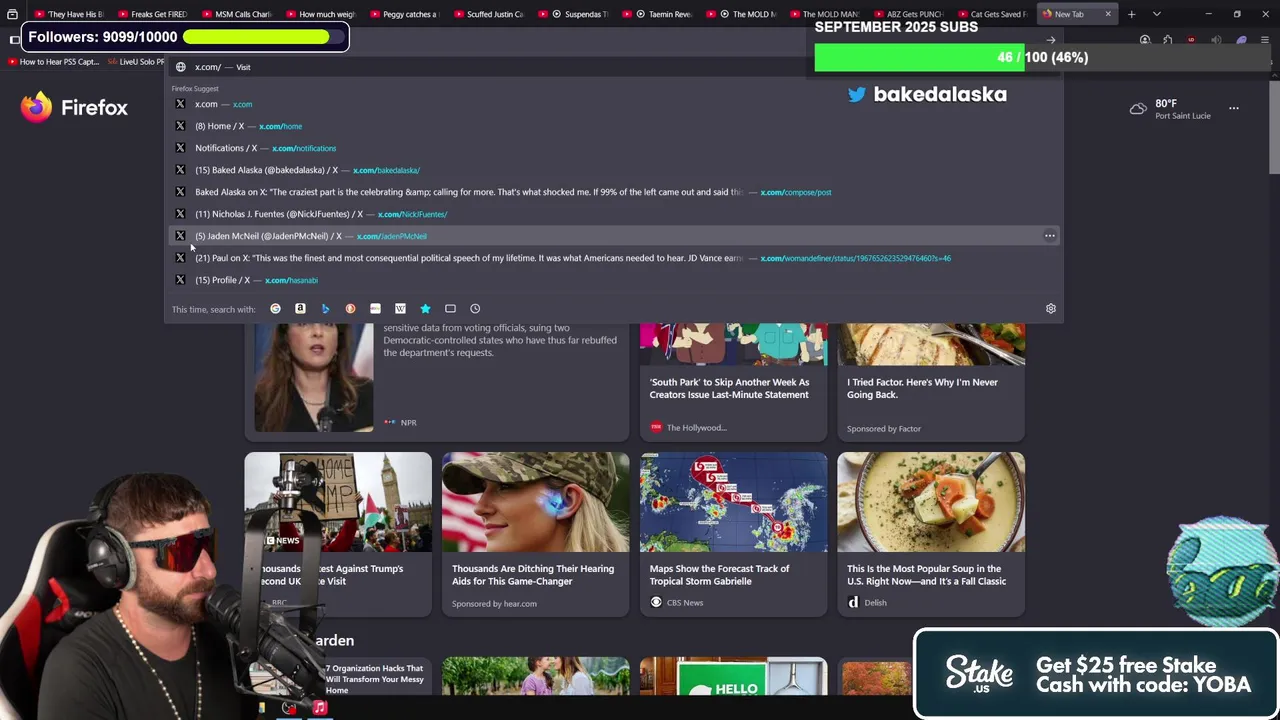The width and height of the screenshot is (1280, 720).
Task: Search this time with Amazon icon
Action: coord(300,309)
